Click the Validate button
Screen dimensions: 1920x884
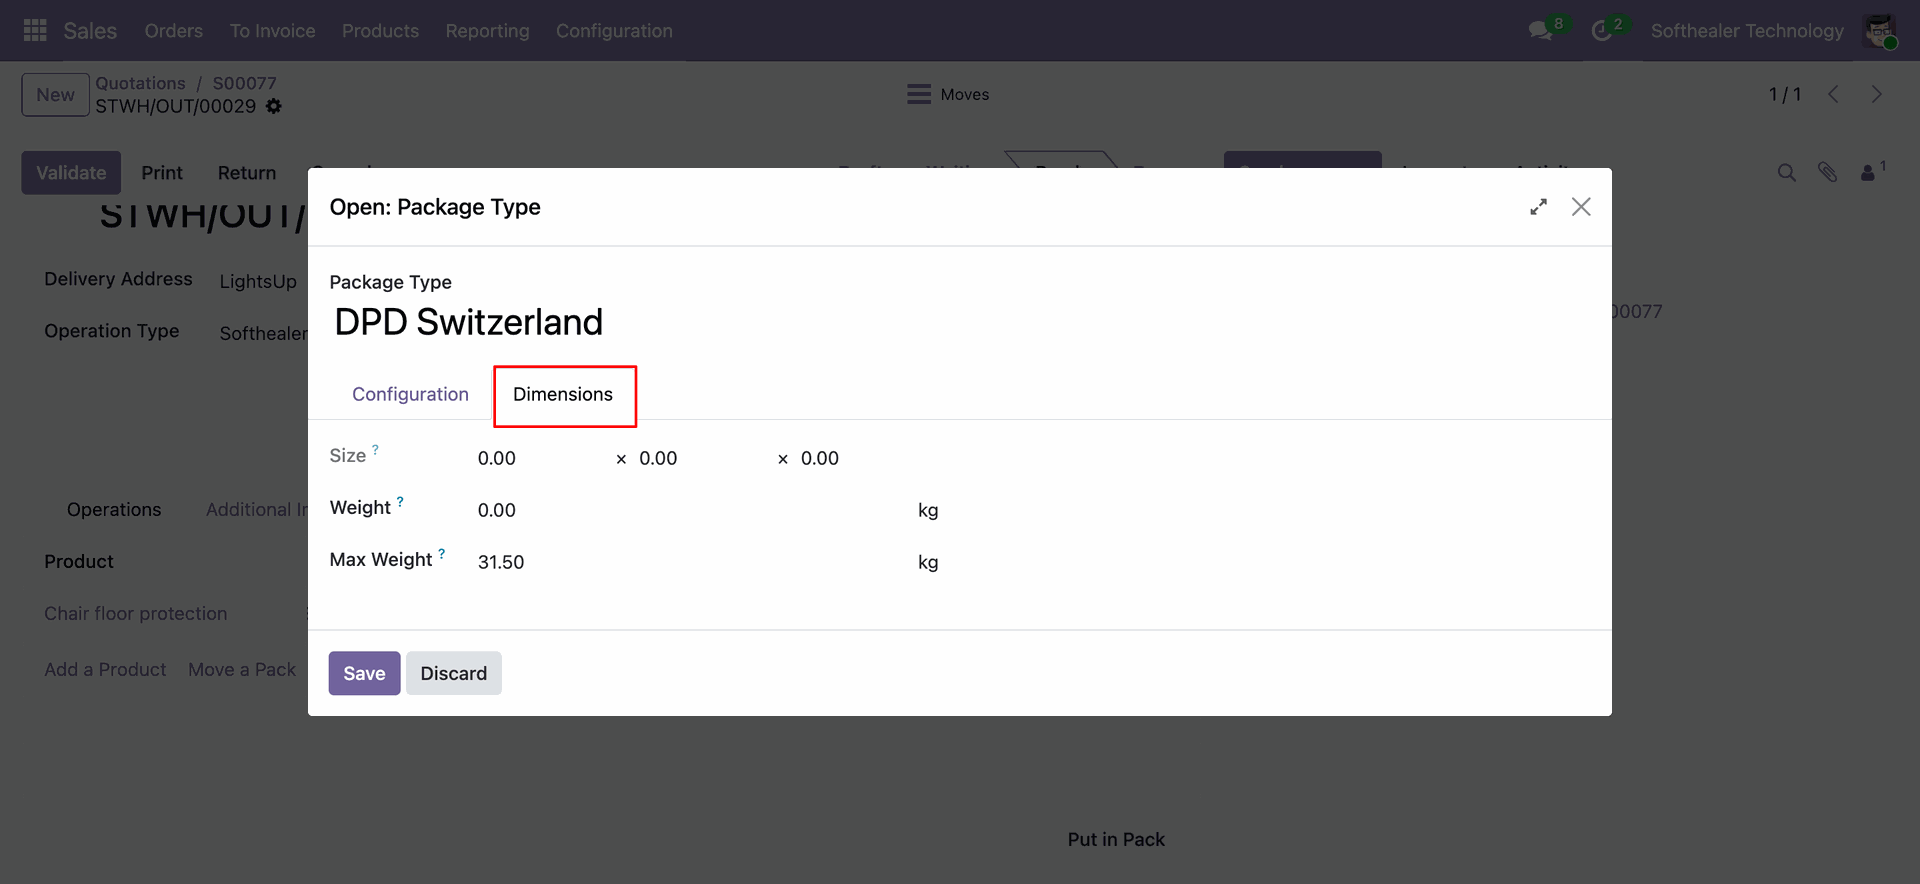click(x=71, y=173)
